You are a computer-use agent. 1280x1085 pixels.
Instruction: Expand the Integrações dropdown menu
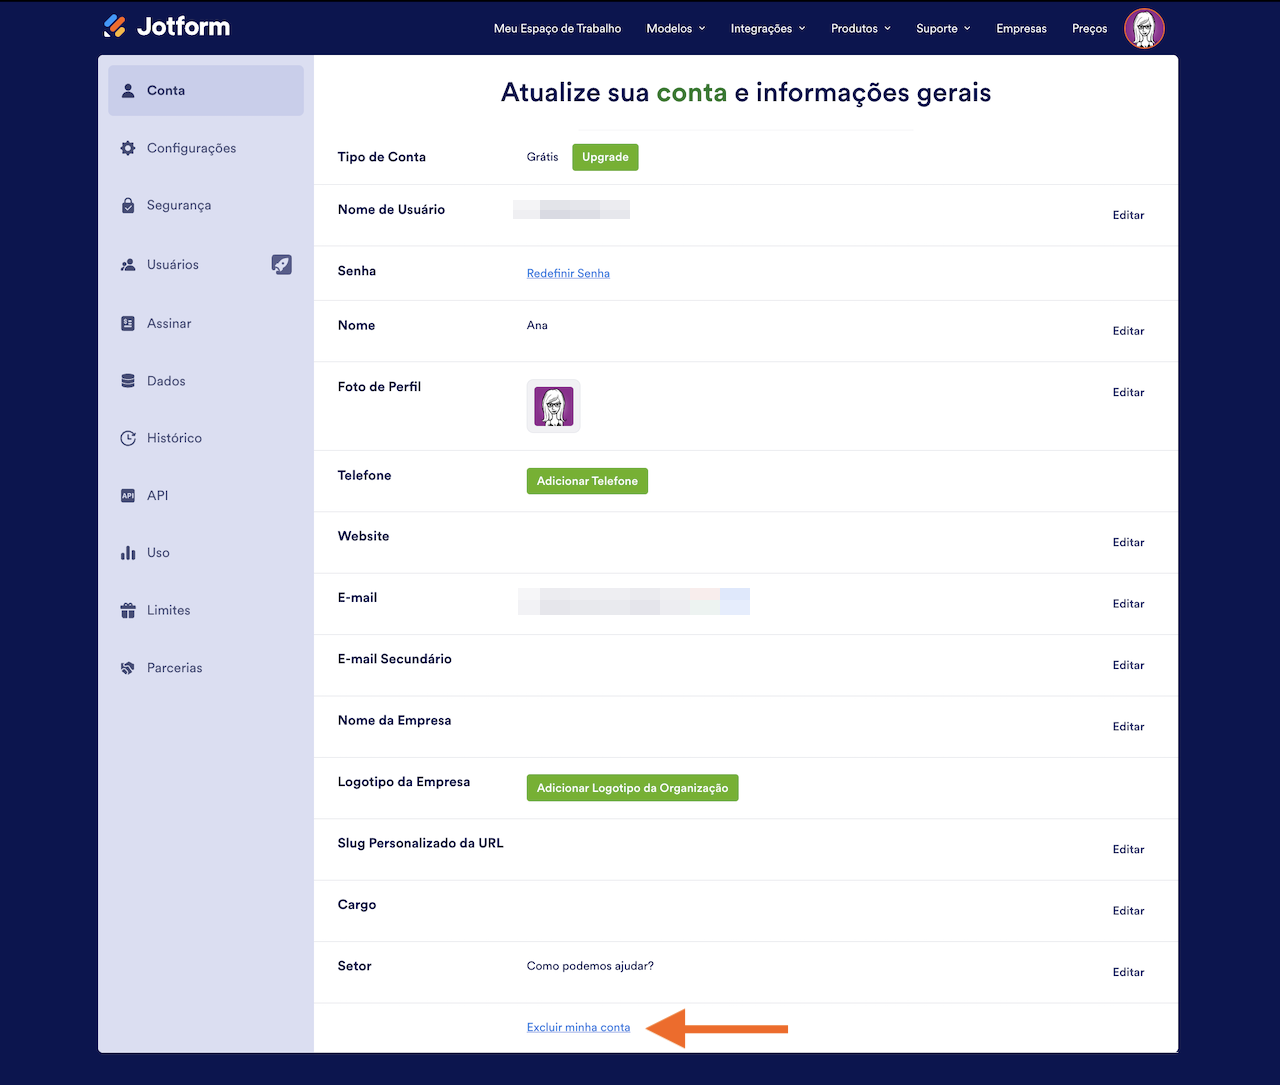(x=768, y=28)
